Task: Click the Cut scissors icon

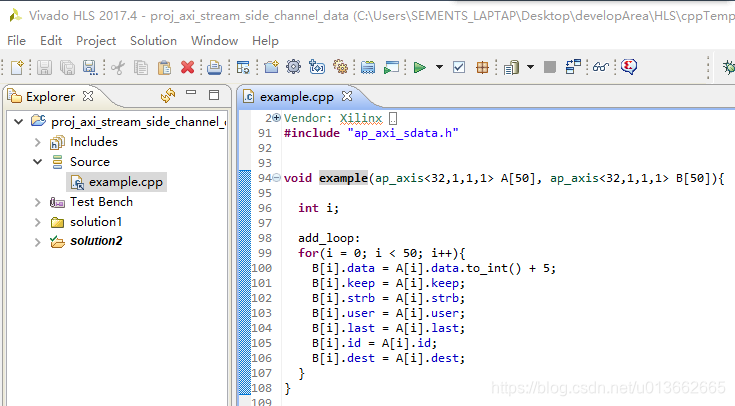Action: point(118,68)
